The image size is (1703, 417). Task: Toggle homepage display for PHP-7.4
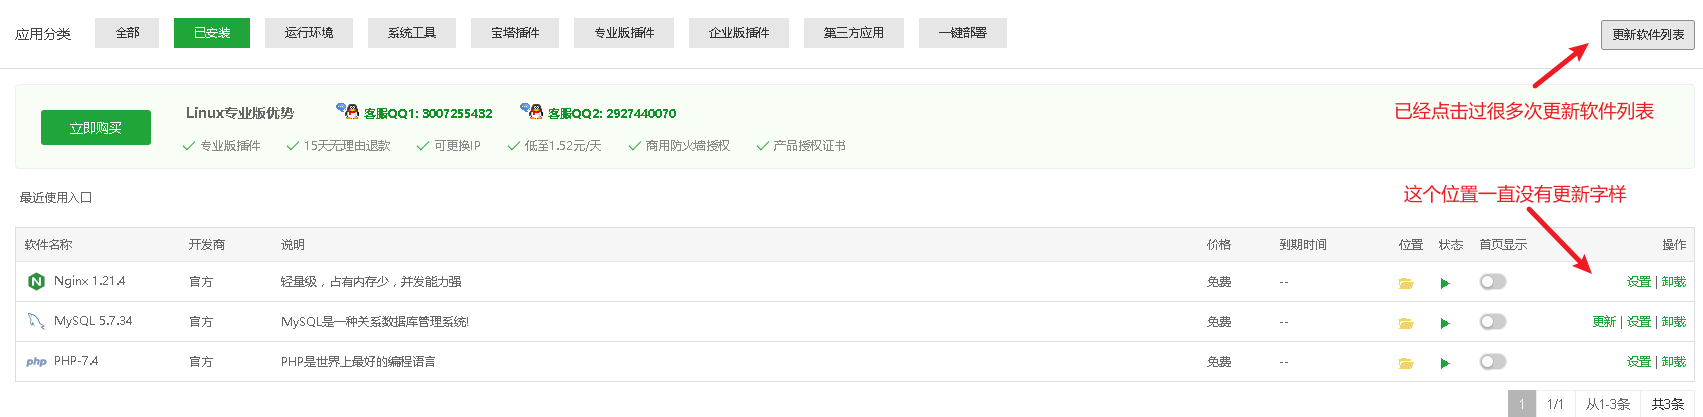[x=1493, y=362]
